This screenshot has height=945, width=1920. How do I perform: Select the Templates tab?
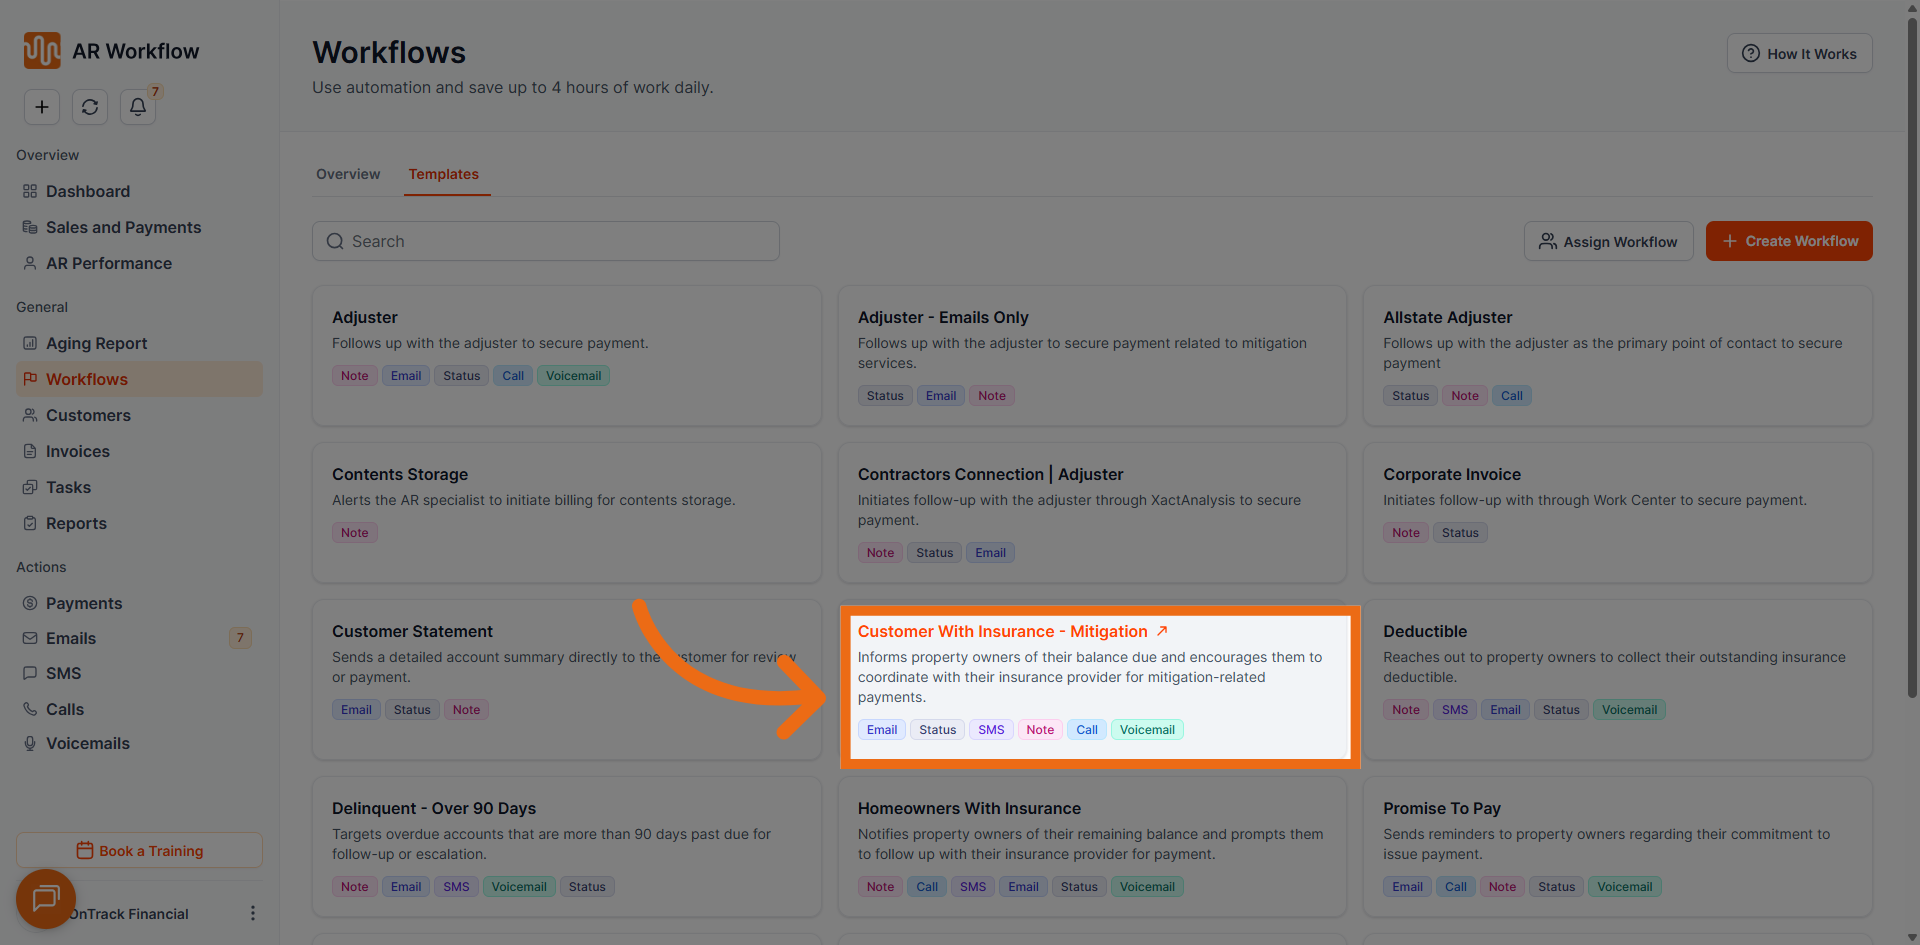click(443, 174)
